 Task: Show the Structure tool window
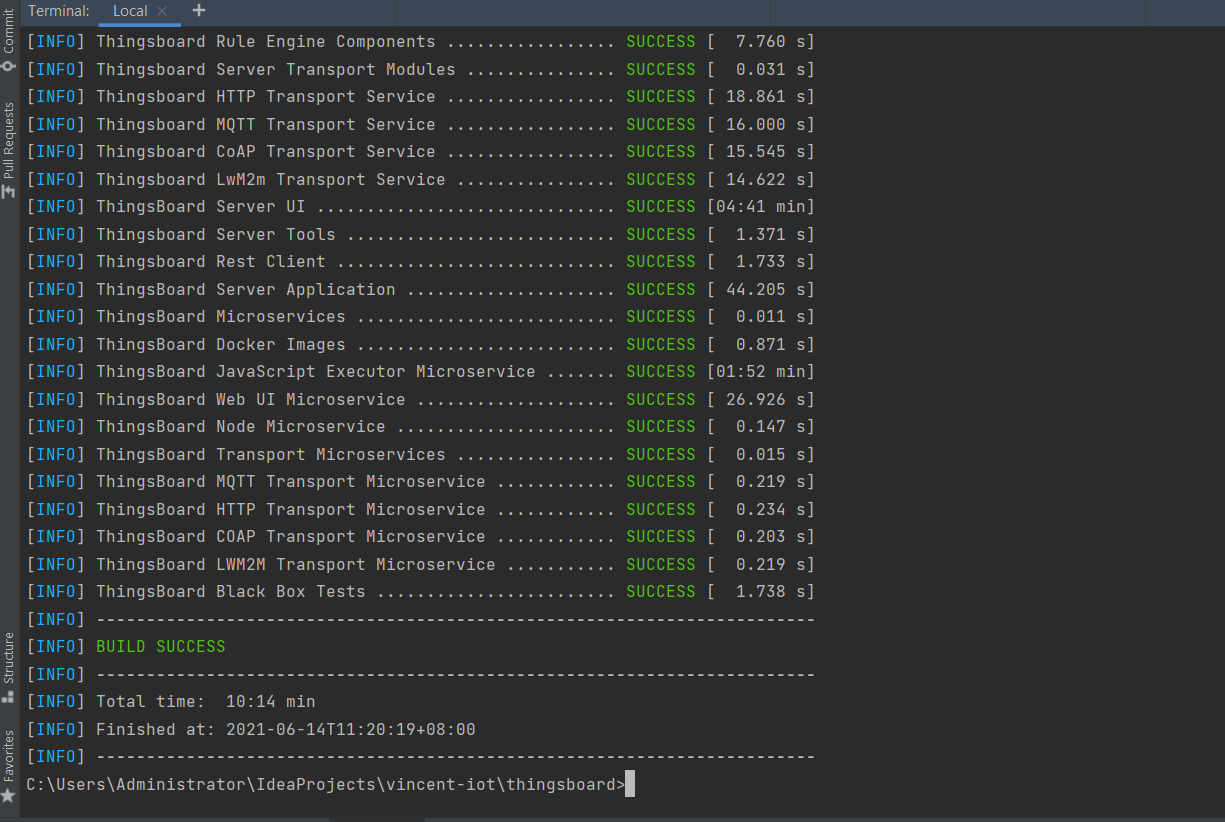click(x=9, y=667)
